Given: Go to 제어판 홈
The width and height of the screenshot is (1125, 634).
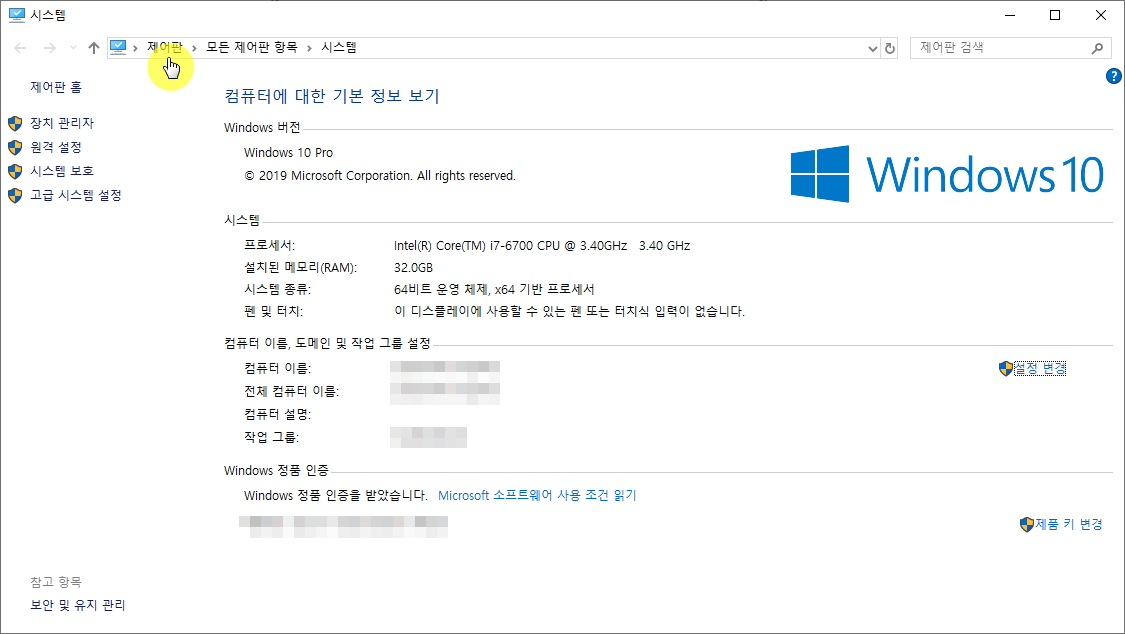Looking at the screenshot, I should point(56,87).
